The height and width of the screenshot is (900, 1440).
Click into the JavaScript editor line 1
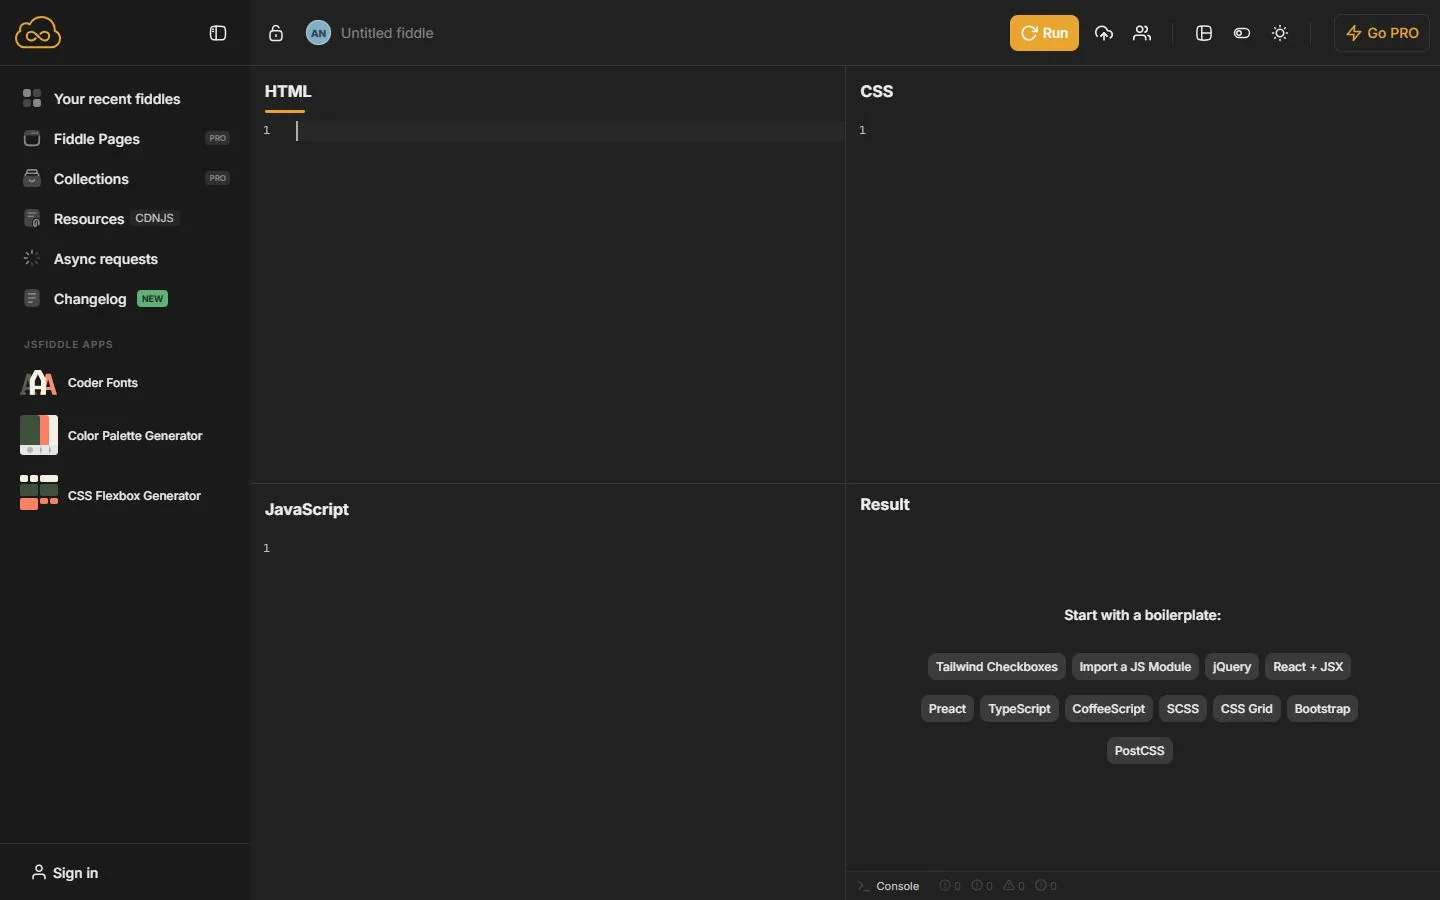pyautogui.click(x=570, y=548)
